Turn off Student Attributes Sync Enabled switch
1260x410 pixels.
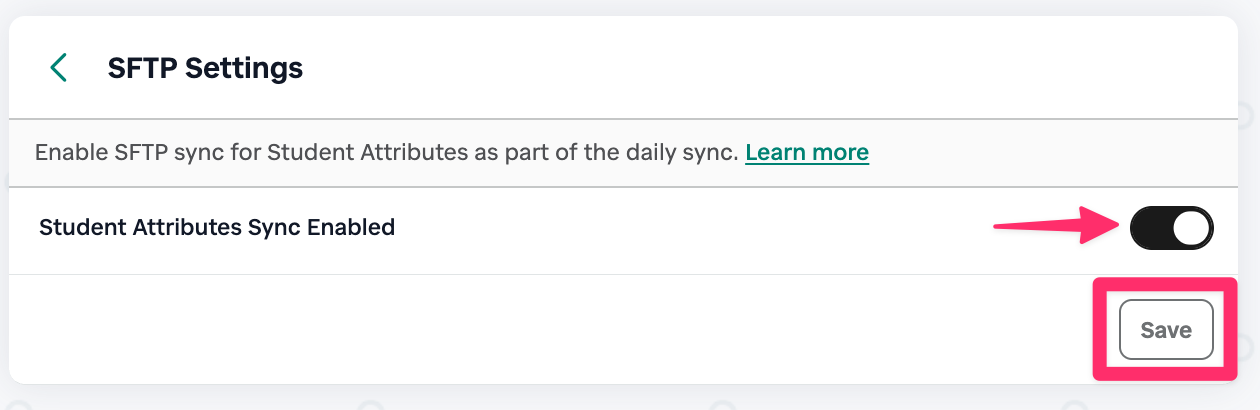coord(1171,228)
